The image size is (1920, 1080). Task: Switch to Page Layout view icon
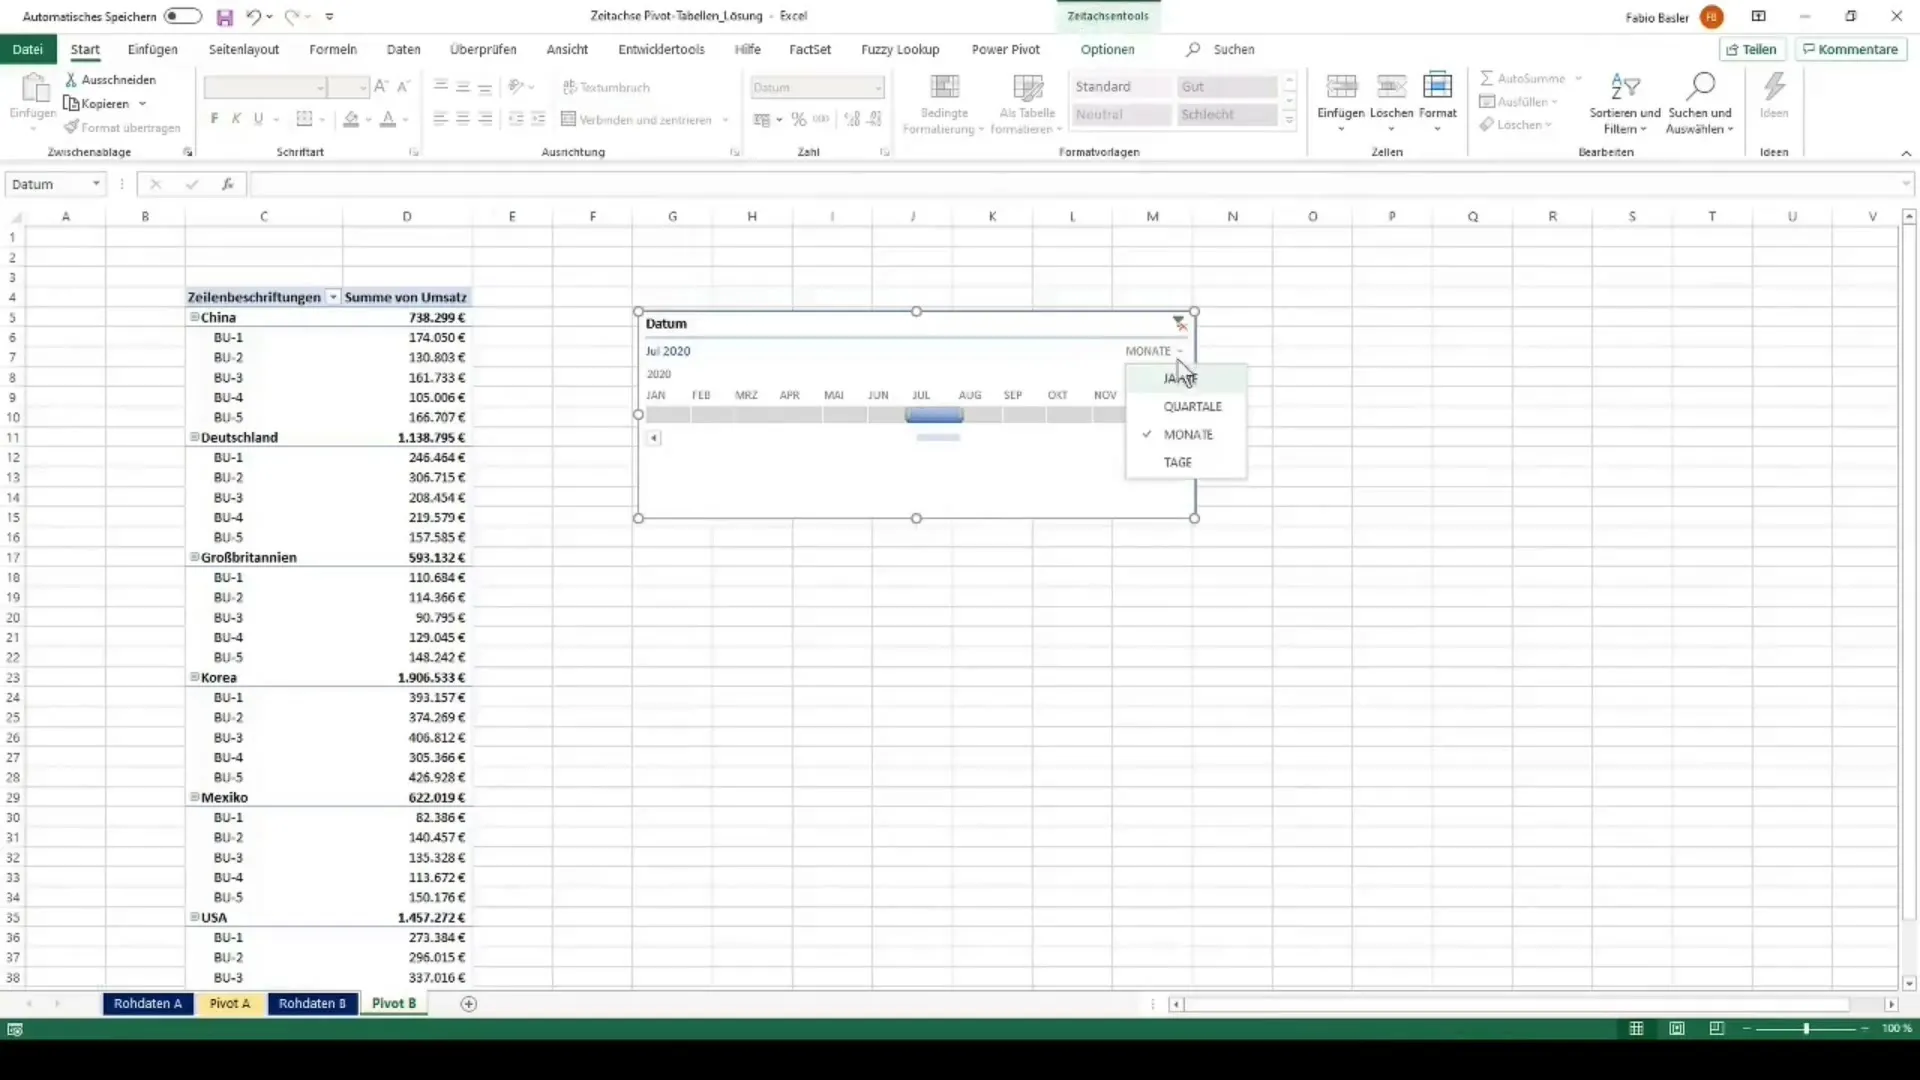[x=1677, y=1029]
